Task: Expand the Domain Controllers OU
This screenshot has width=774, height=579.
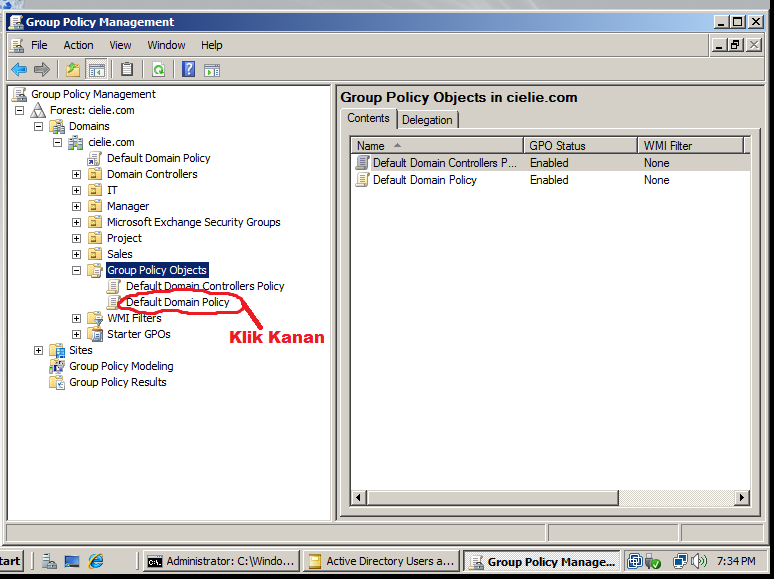Action: coord(77,175)
